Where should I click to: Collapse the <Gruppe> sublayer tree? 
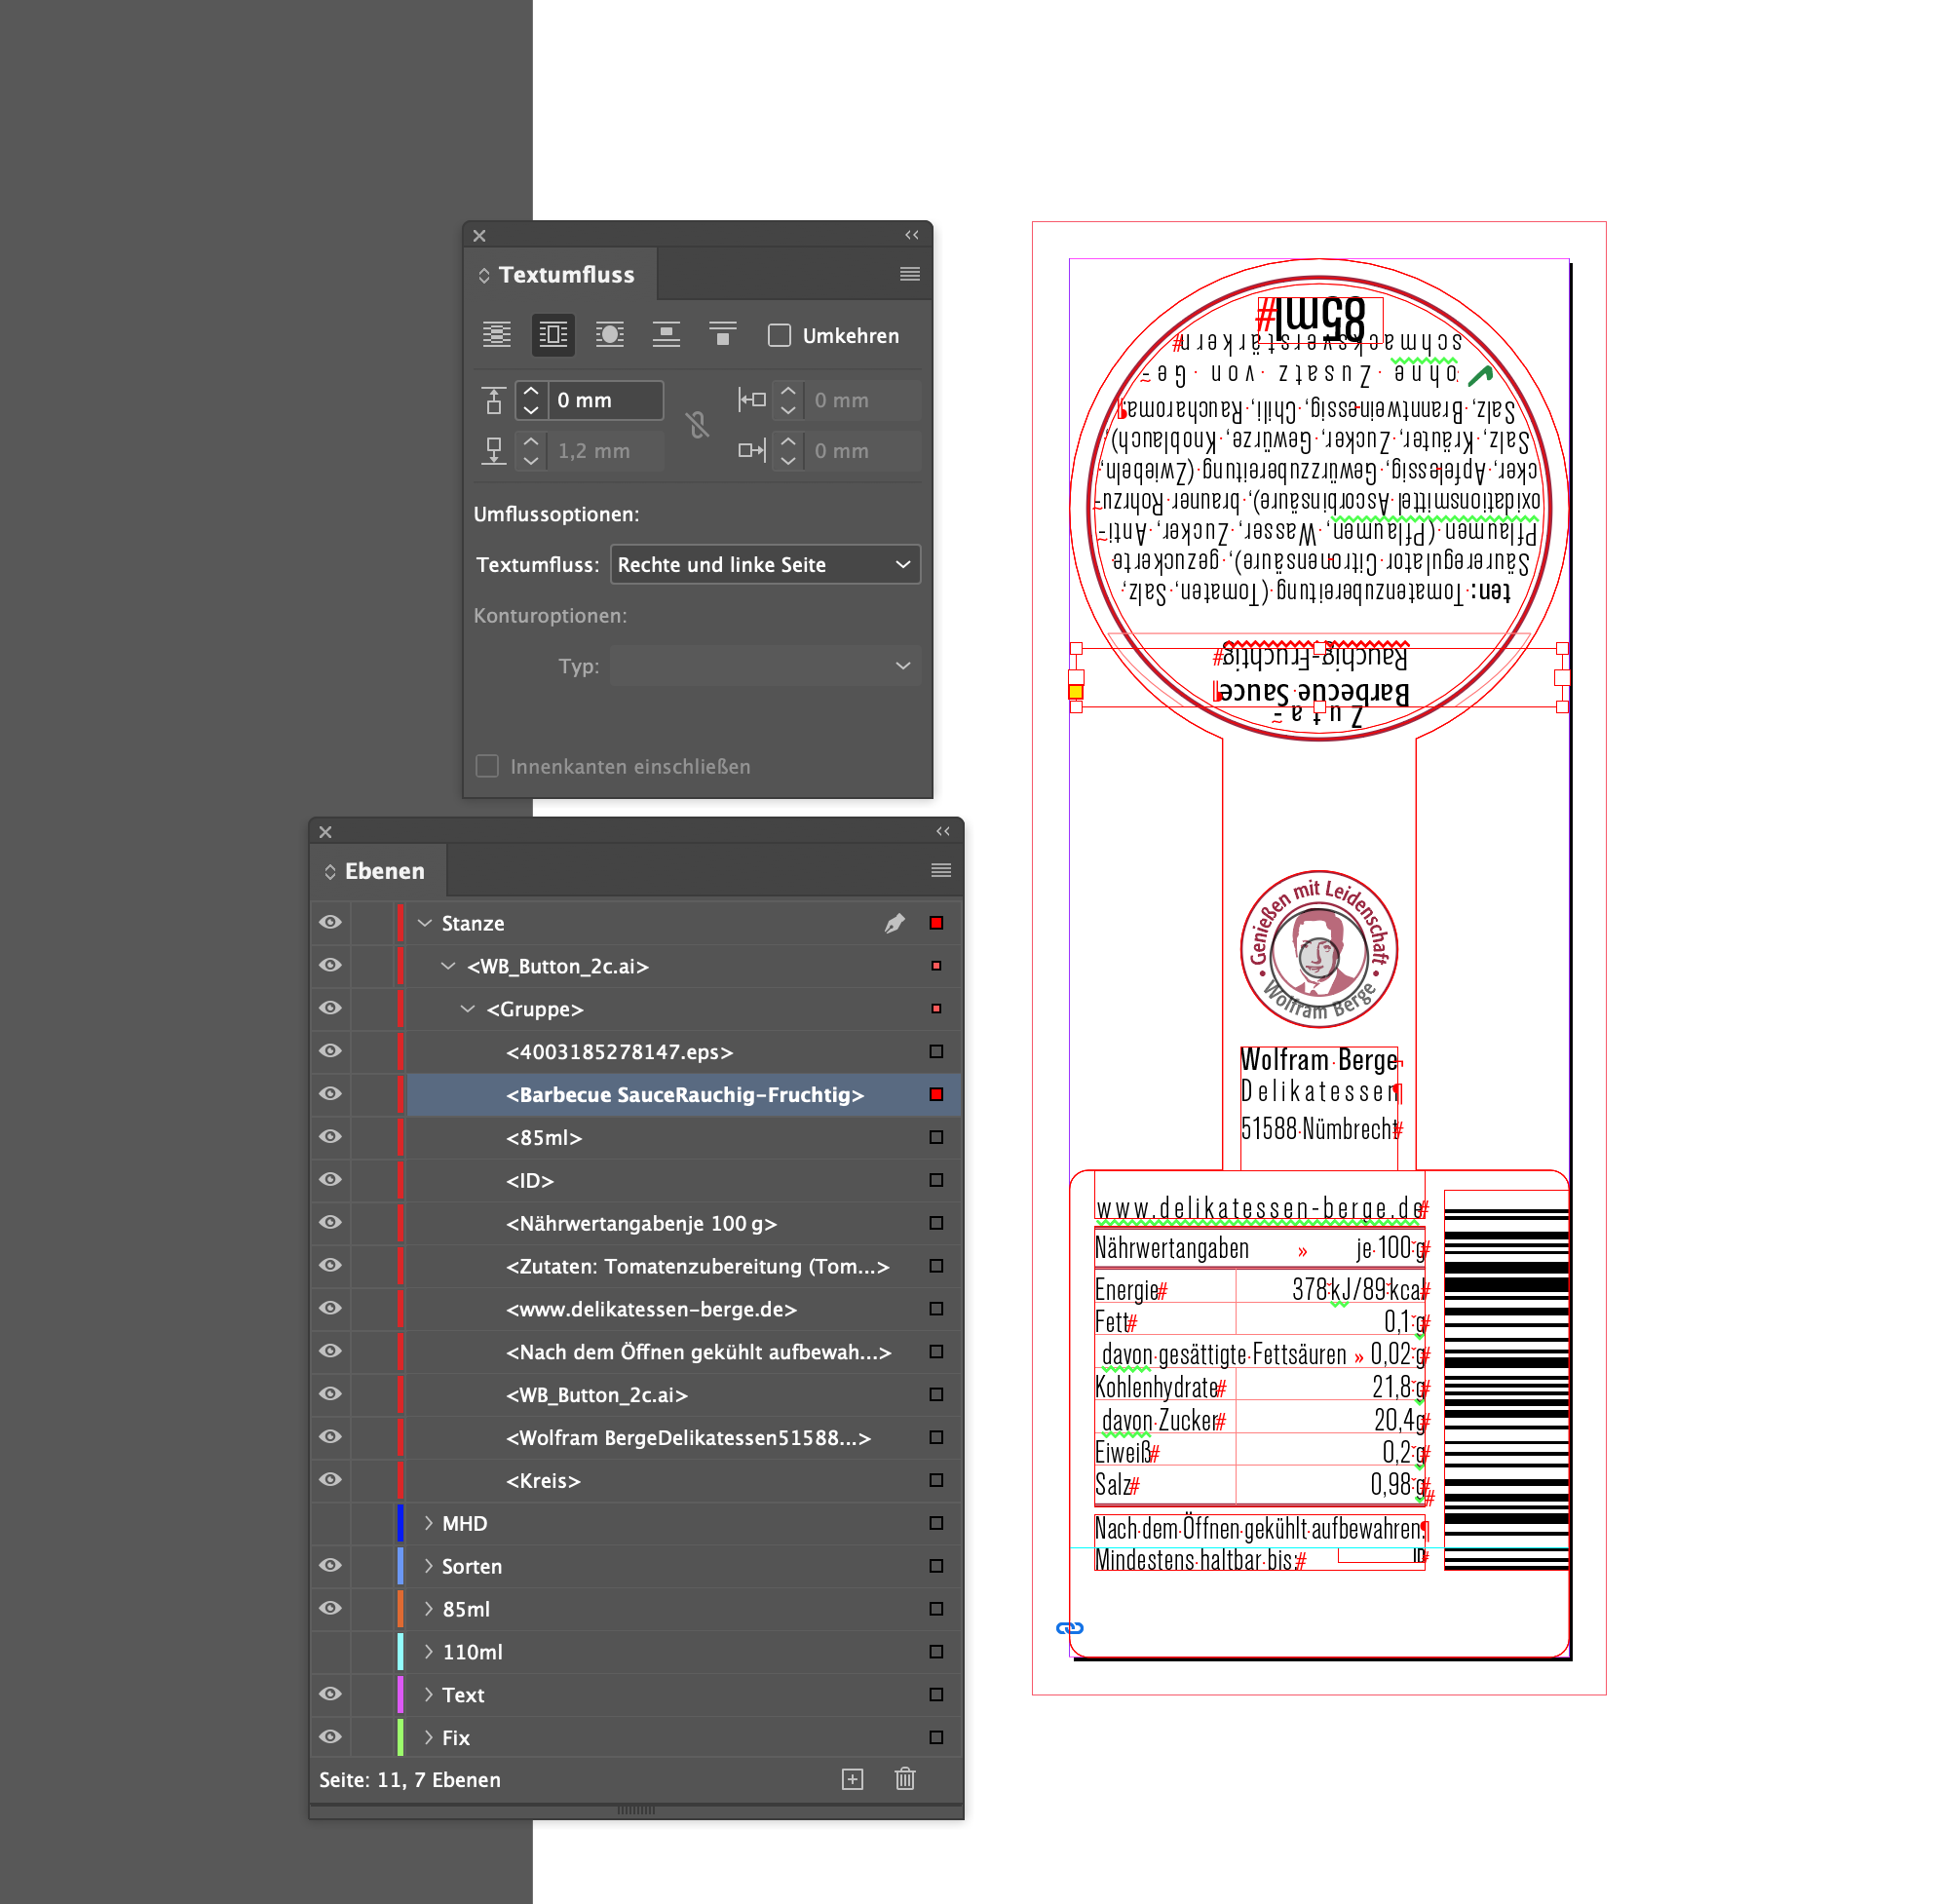[467, 1009]
